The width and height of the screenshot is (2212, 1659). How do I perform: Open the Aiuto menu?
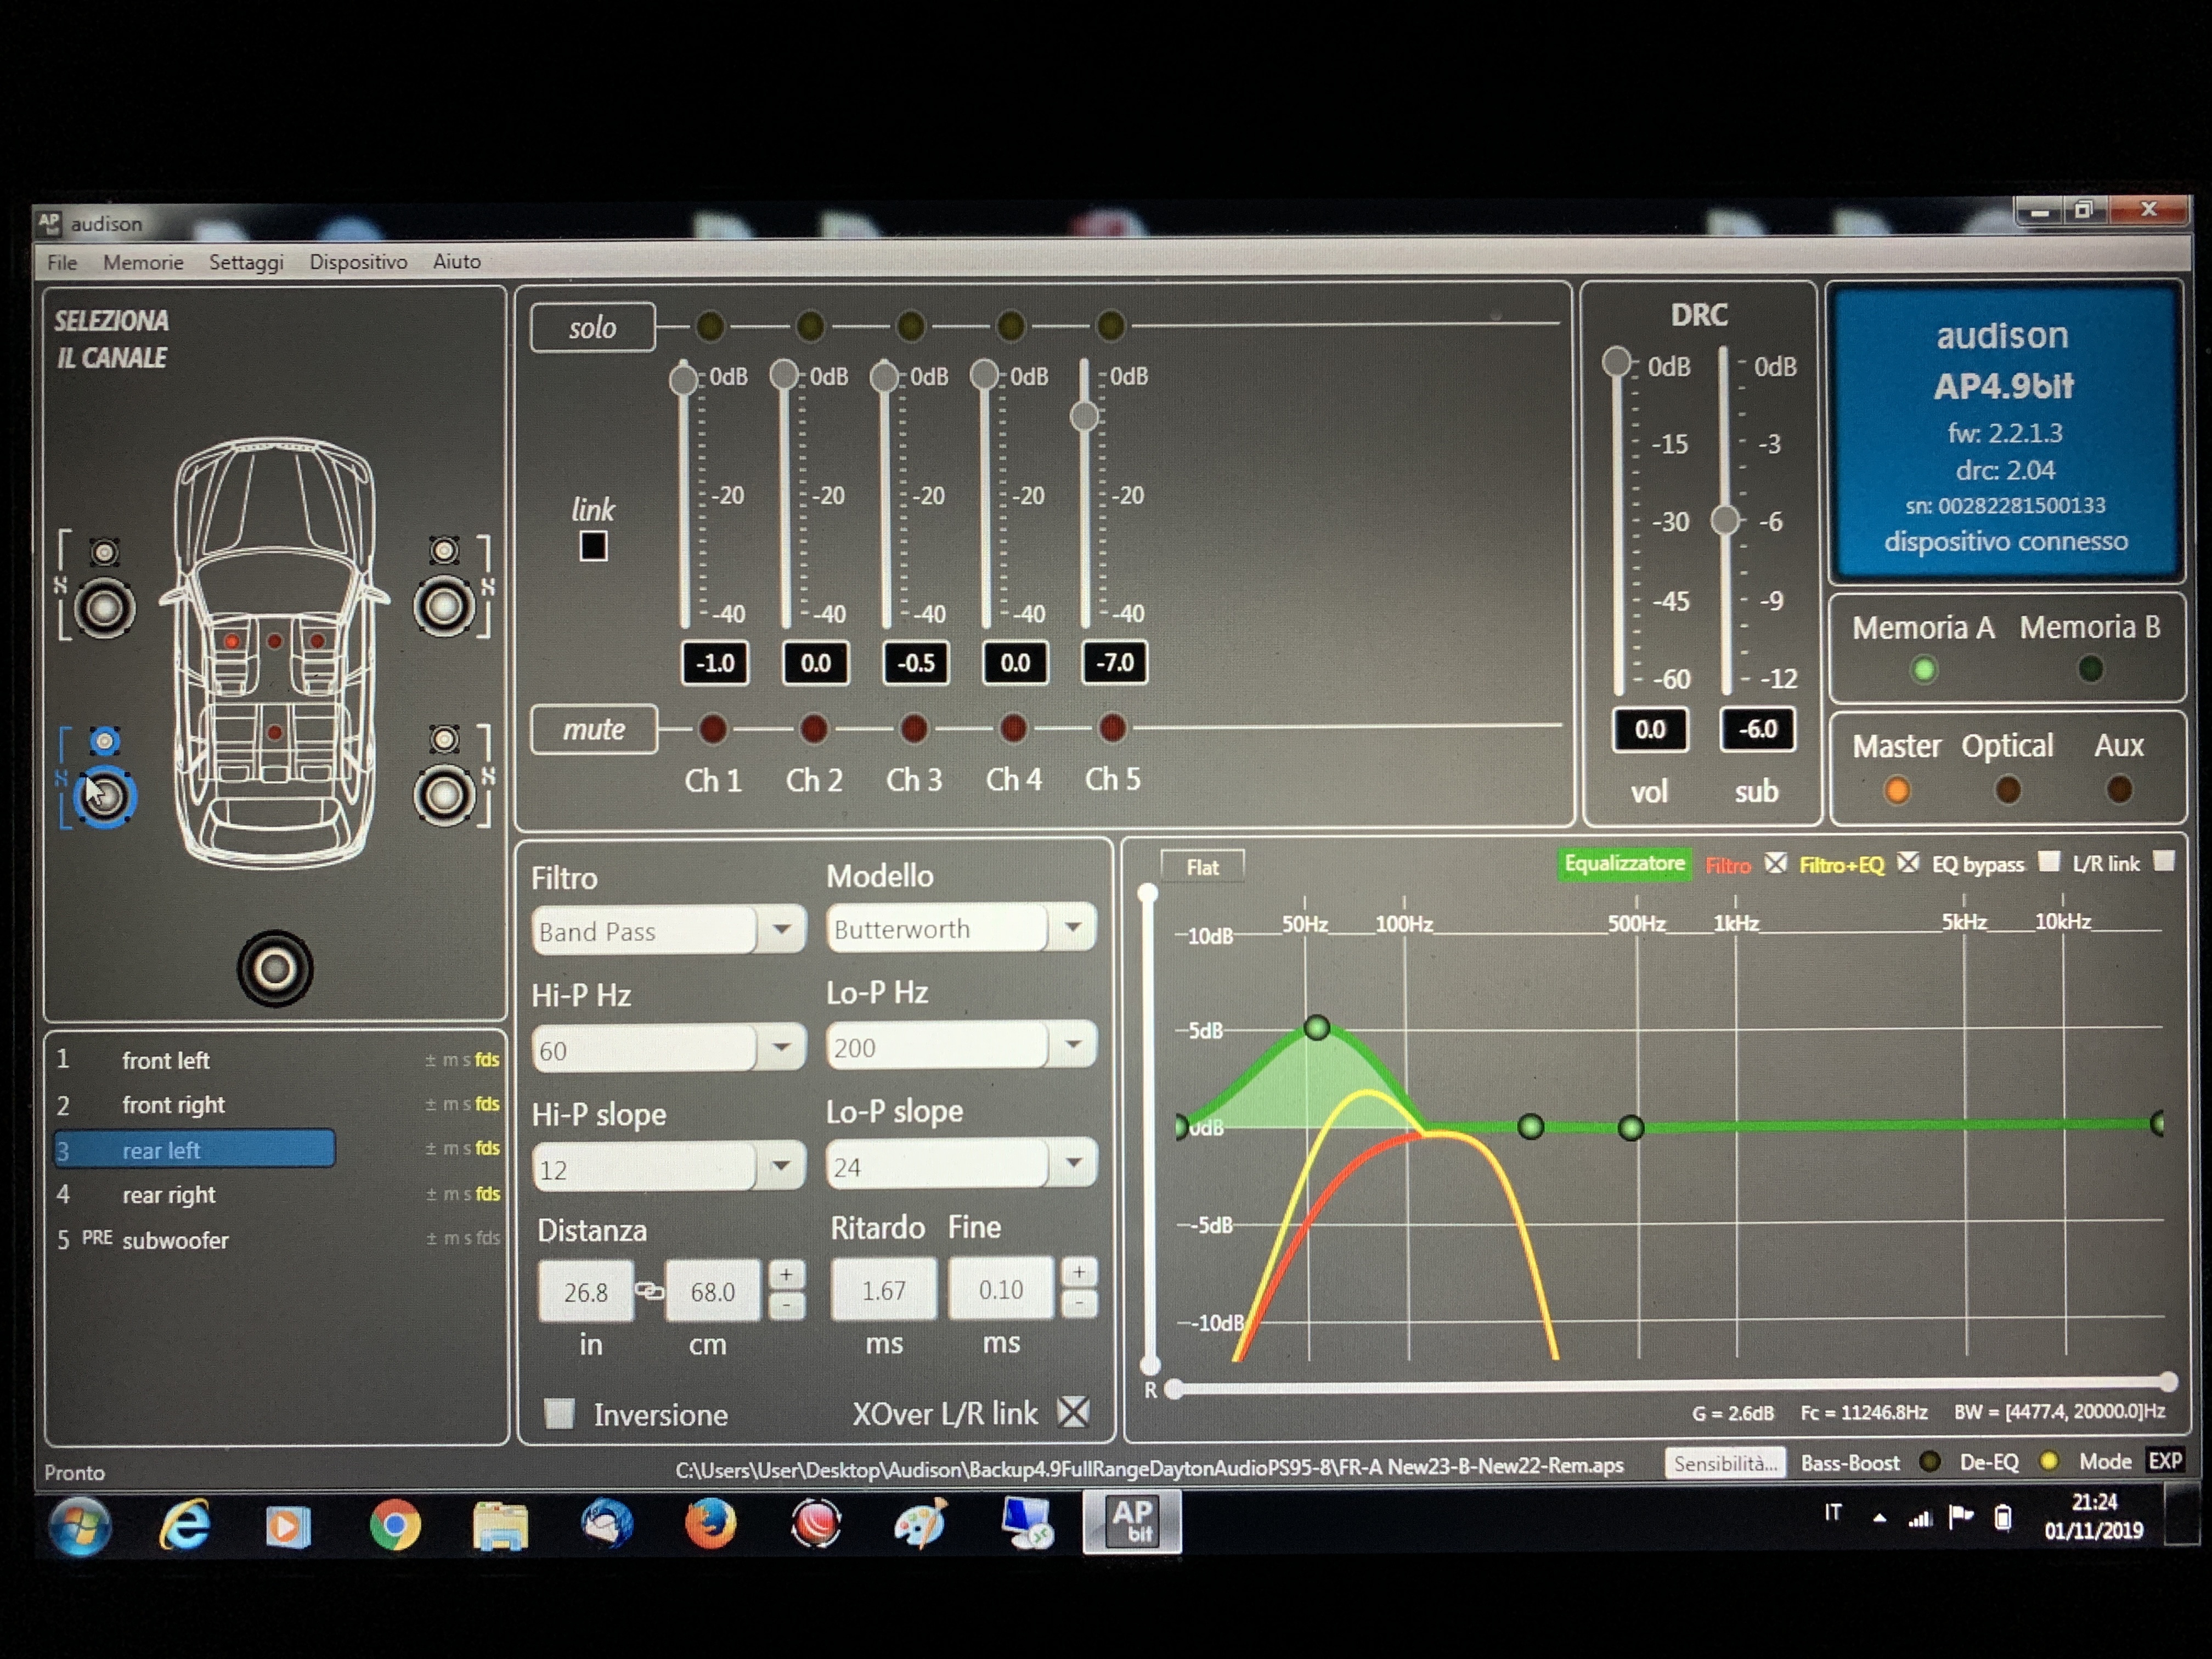(x=456, y=261)
